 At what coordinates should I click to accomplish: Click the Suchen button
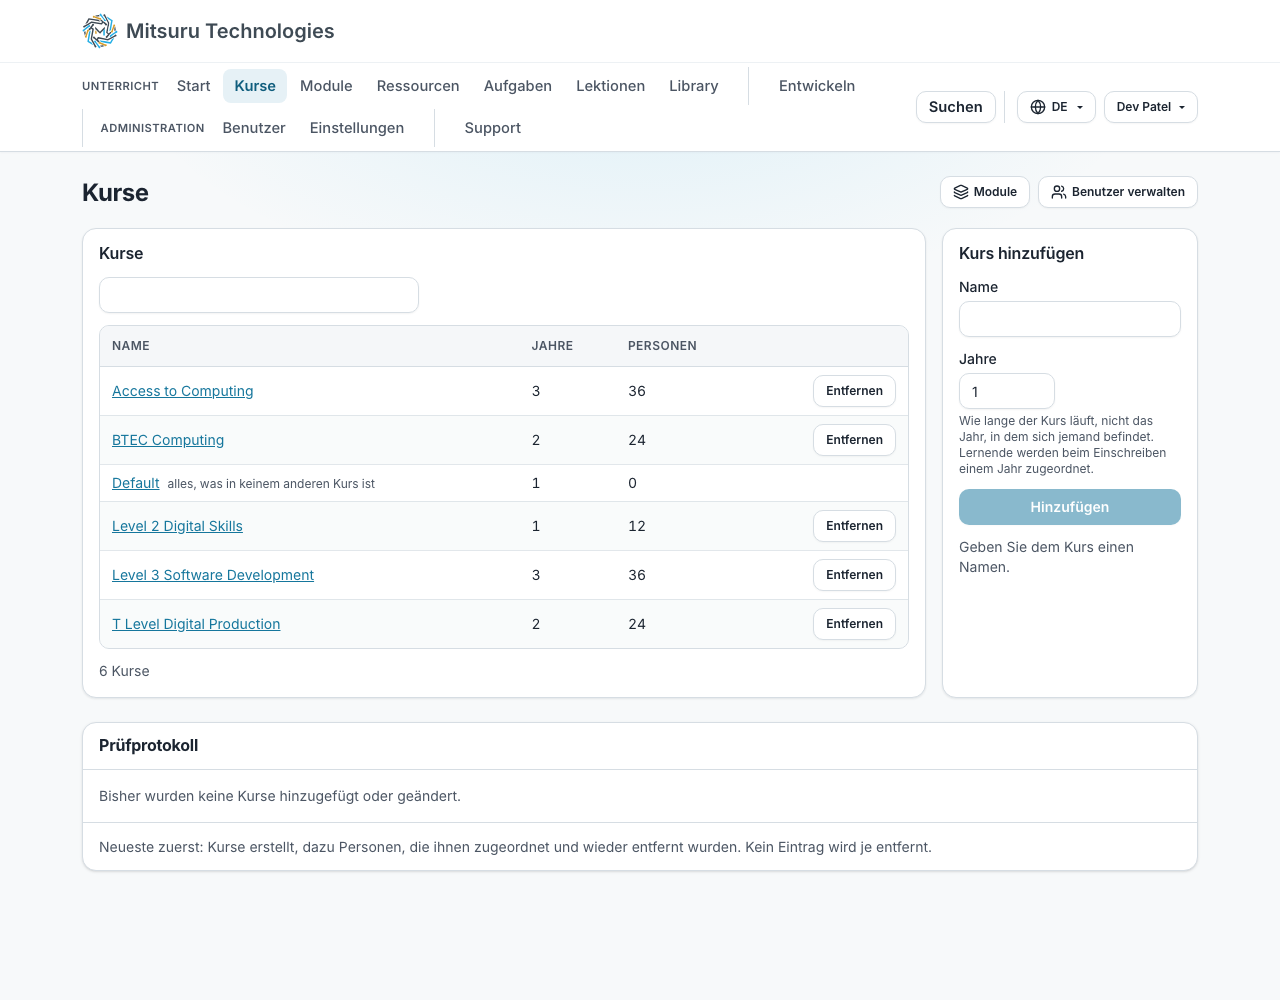pyautogui.click(x=956, y=107)
